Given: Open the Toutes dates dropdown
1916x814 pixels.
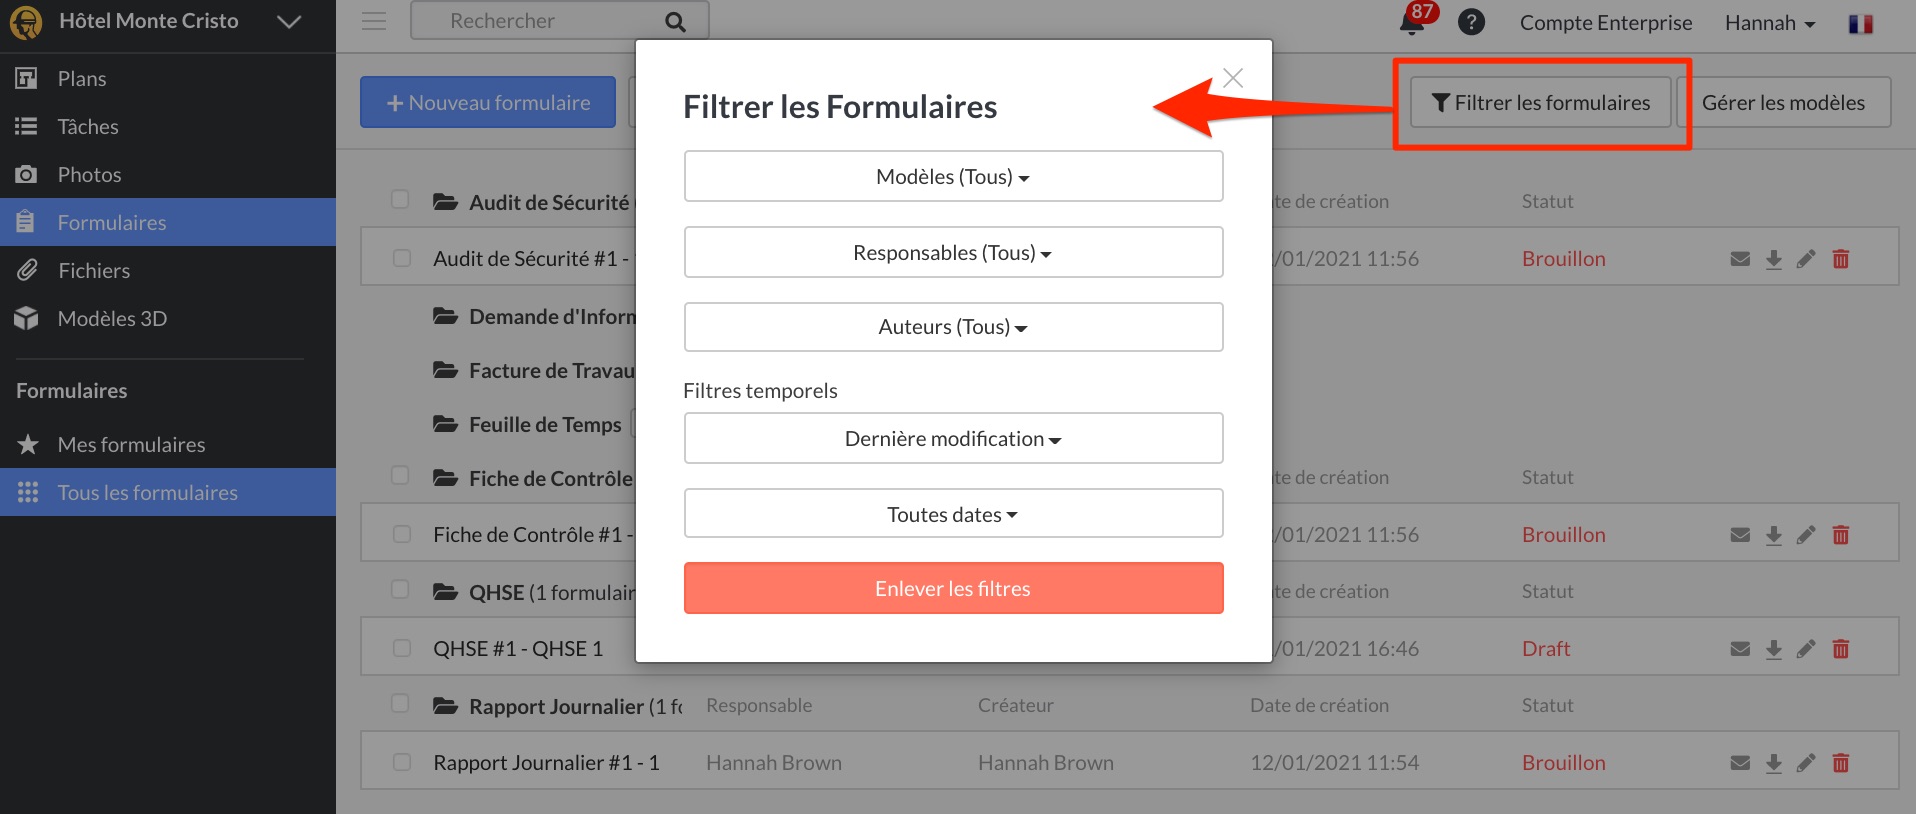Looking at the screenshot, I should pyautogui.click(x=953, y=515).
